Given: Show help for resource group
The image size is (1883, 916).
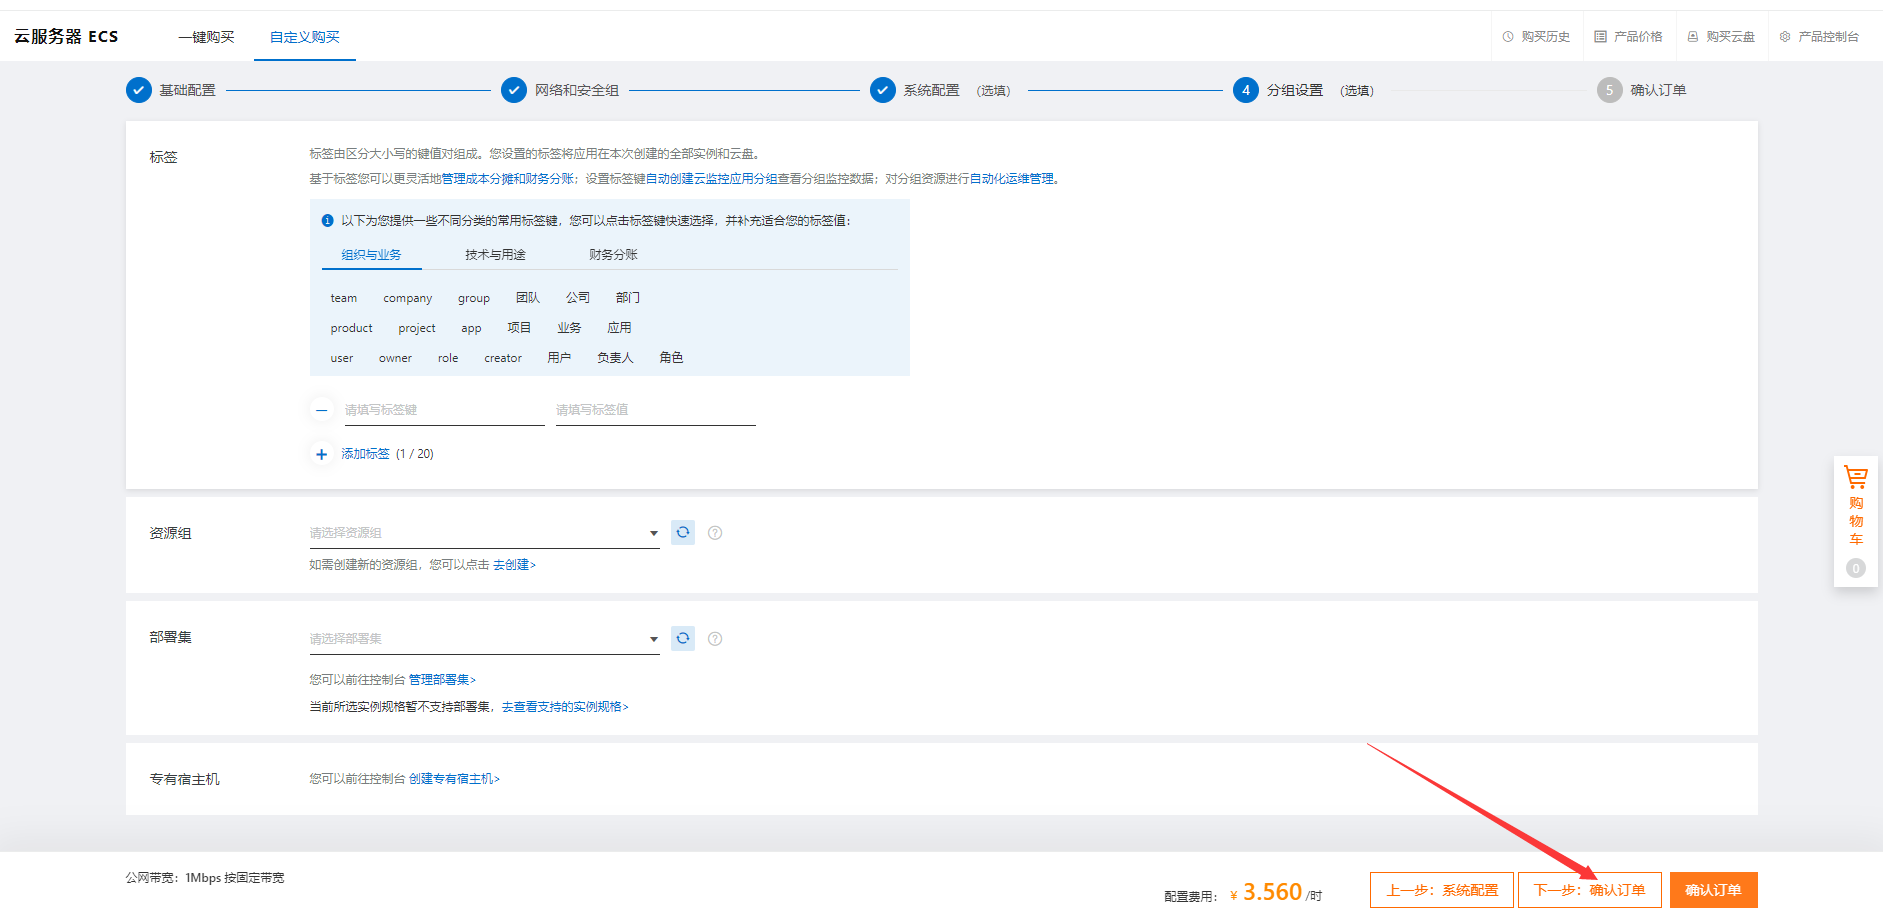Looking at the screenshot, I should pos(715,533).
